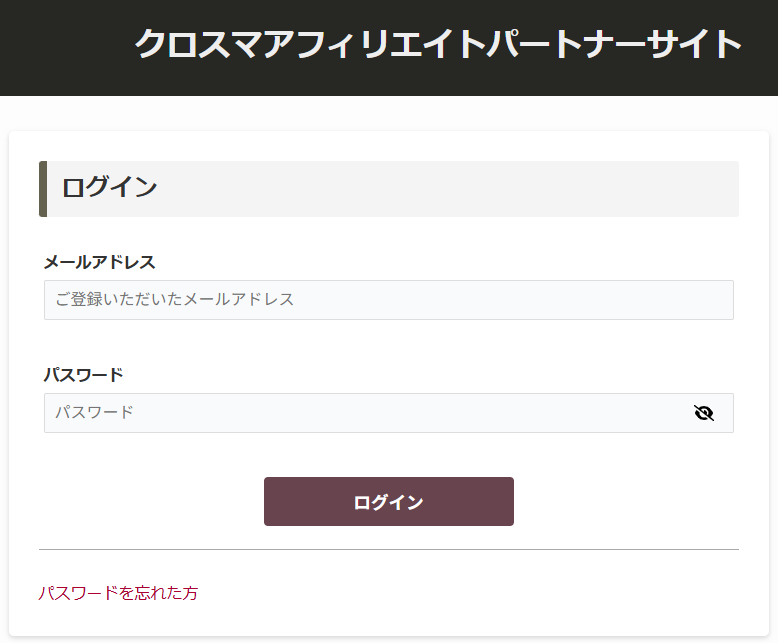The width and height of the screenshot is (778, 643).
Task: Select the パスワード field label
Action: [x=83, y=375]
